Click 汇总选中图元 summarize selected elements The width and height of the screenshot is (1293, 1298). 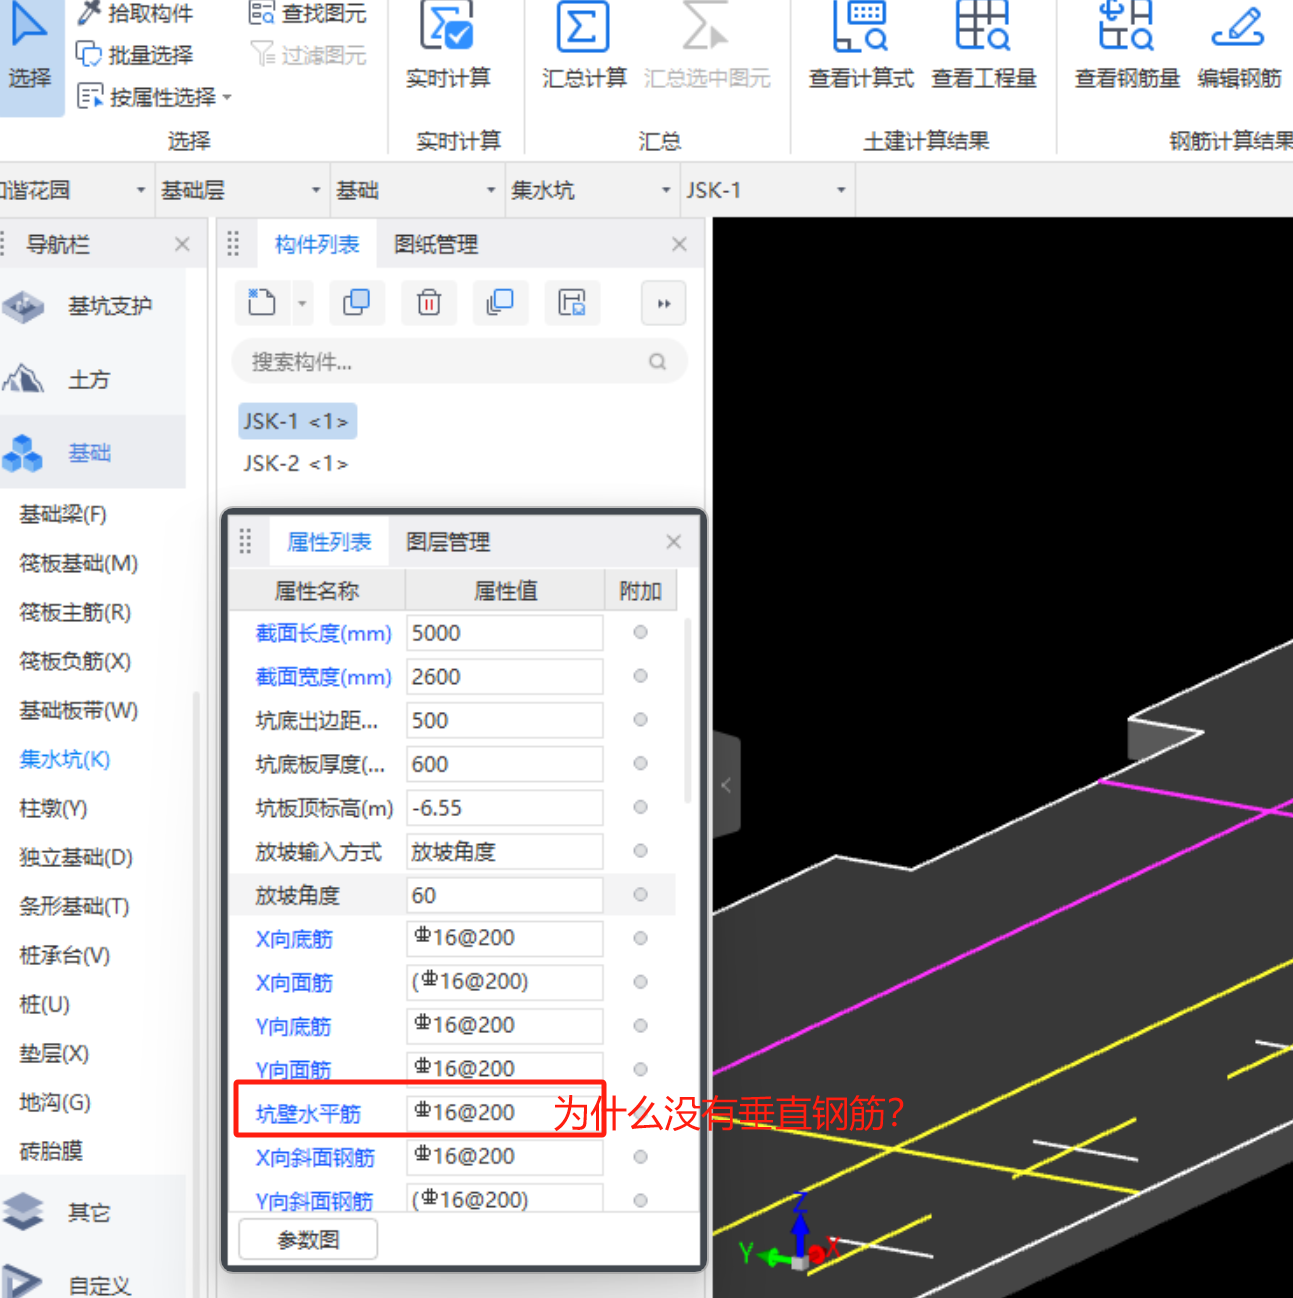click(707, 47)
